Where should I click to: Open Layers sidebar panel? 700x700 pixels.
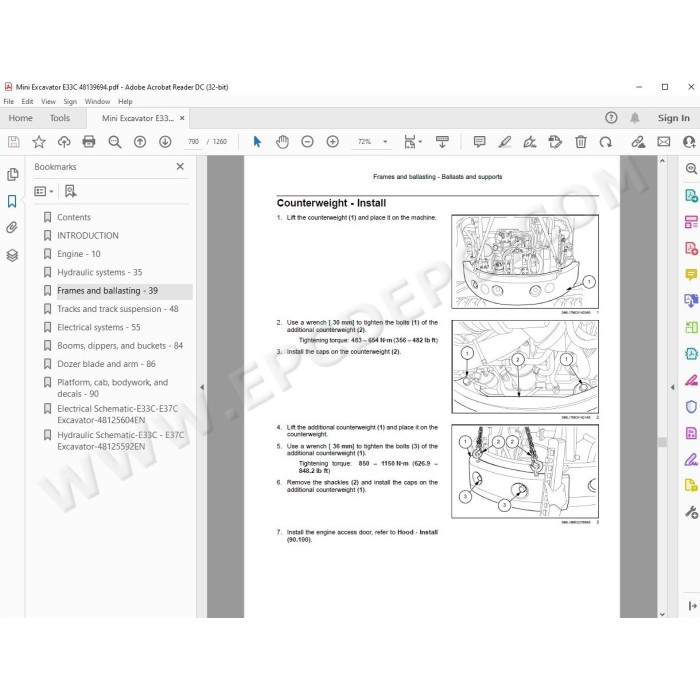[x=12, y=255]
